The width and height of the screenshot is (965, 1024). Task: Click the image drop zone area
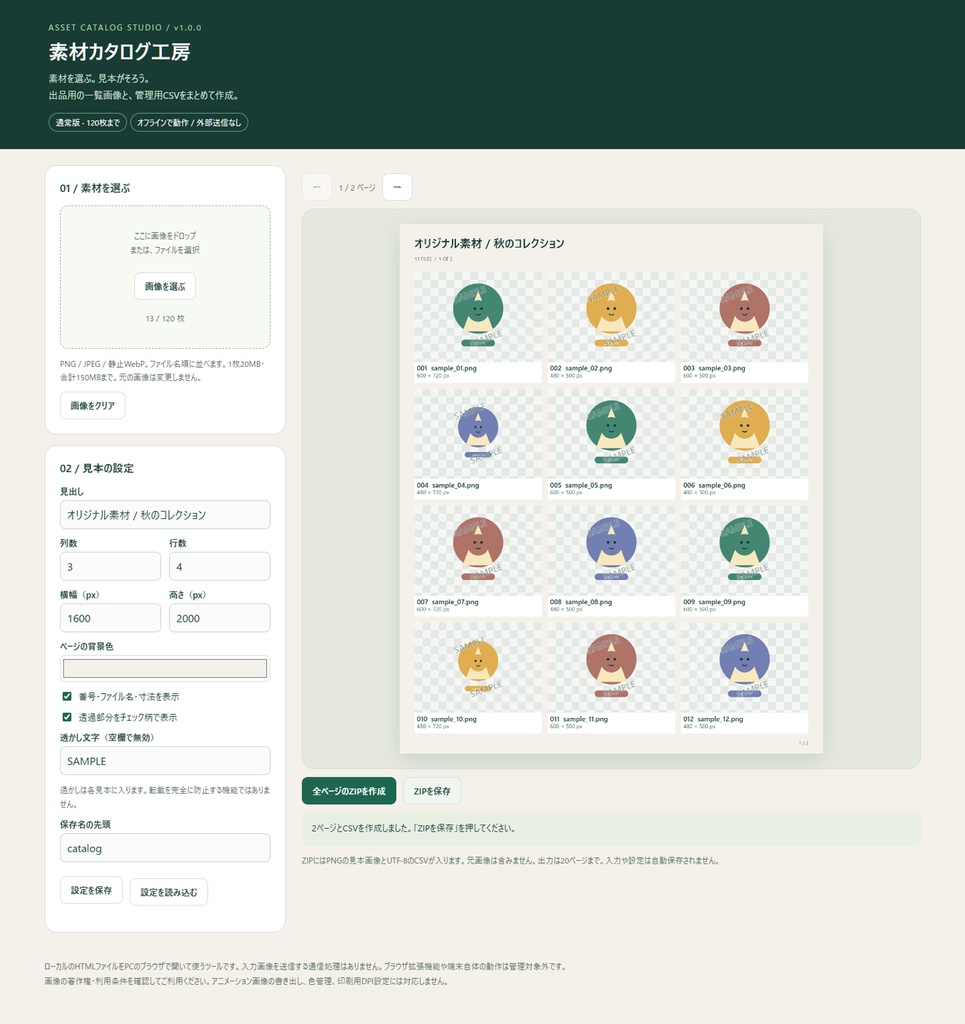(x=165, y=277)
